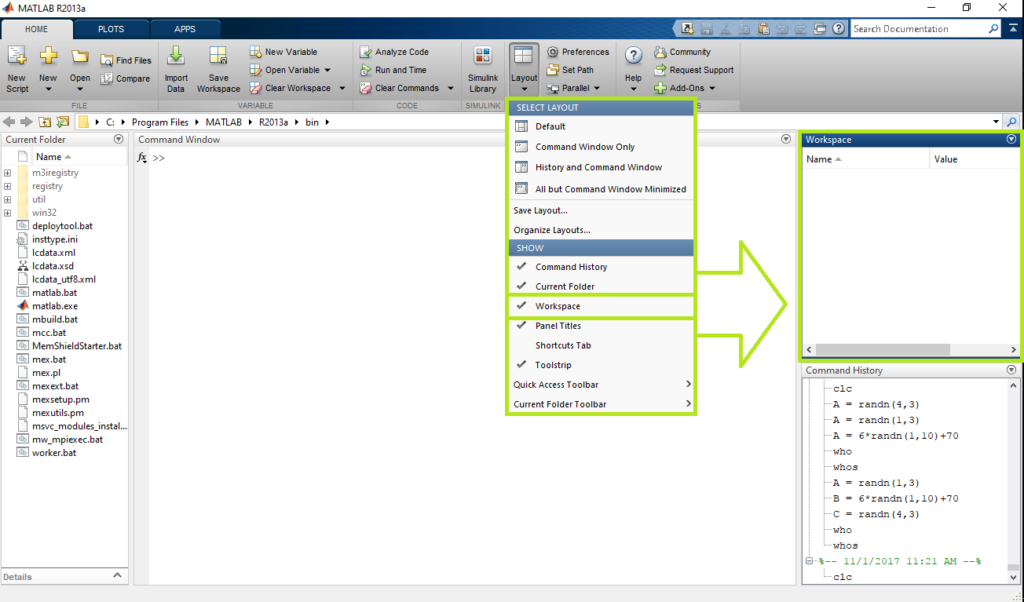The height and width of the screenshot is (602, 1024).
Task: Click the Help question mark icon
Action: pos(633,57)
